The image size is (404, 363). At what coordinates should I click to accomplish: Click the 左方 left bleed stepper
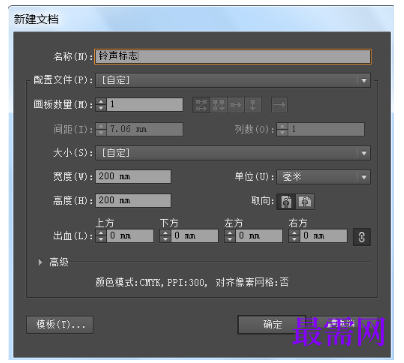pyautogui.click(x=230, y=236)
